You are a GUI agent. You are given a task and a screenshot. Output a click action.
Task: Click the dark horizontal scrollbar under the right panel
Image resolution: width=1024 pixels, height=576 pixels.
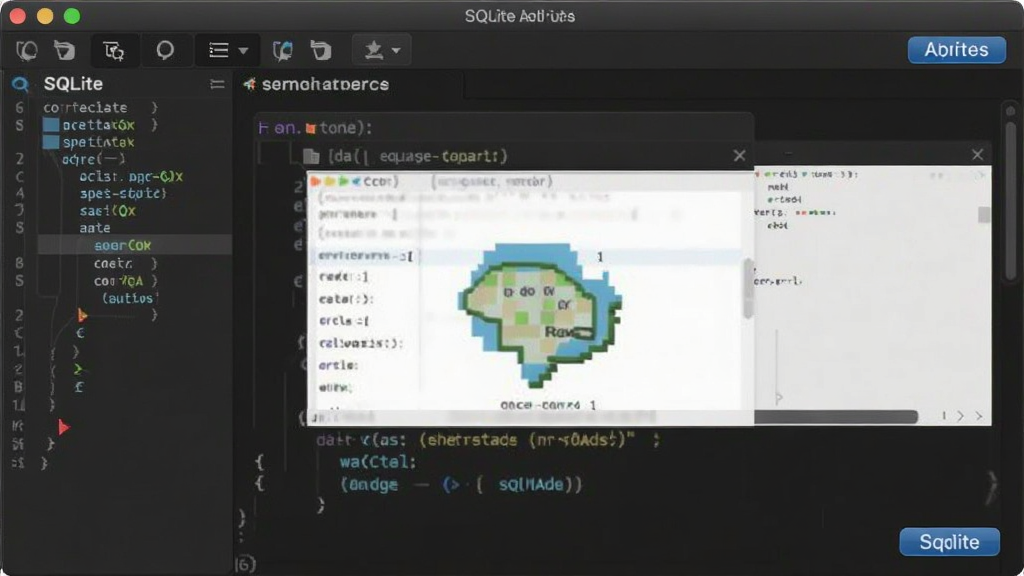836,416
